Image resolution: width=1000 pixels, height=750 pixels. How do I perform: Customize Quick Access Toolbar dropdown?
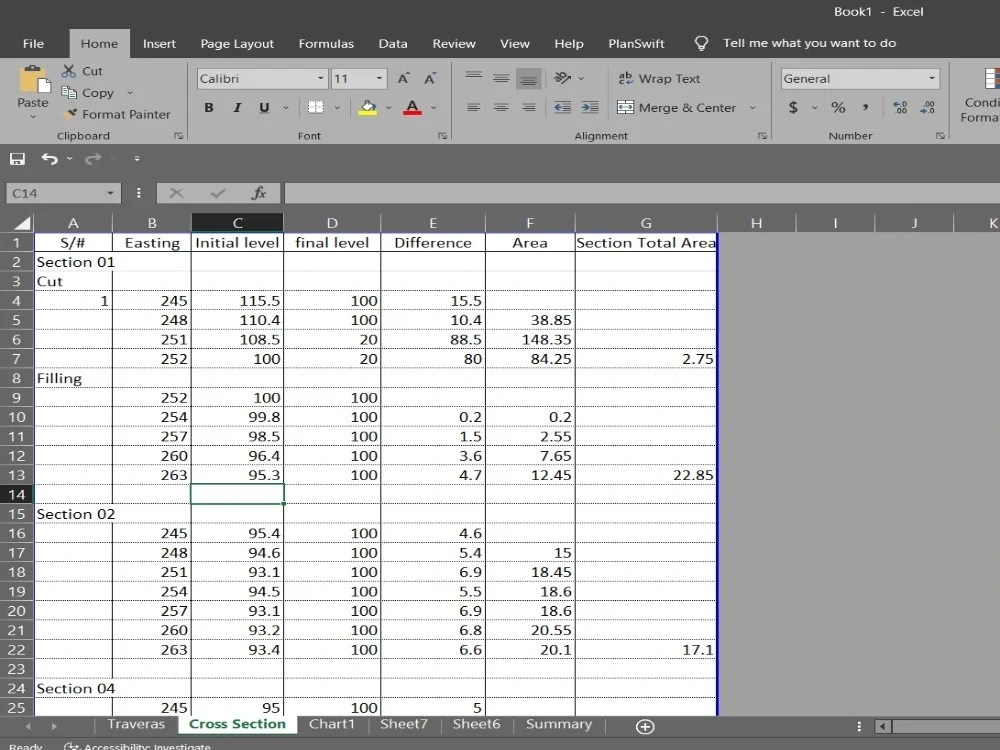[x=136, y=159]
